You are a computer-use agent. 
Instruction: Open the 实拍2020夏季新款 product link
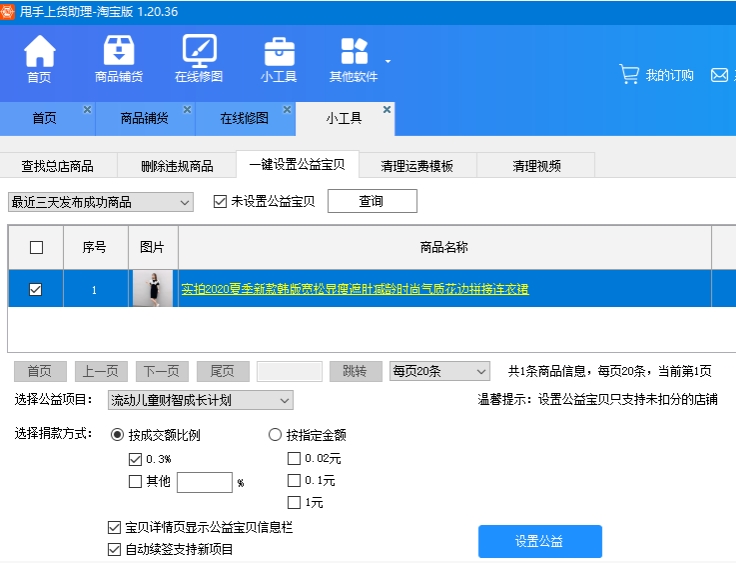point(355,289)
